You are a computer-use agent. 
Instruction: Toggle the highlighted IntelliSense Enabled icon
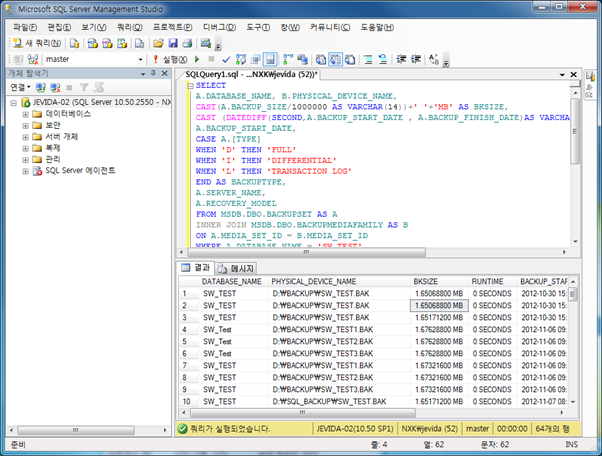[x=270, y=59]
